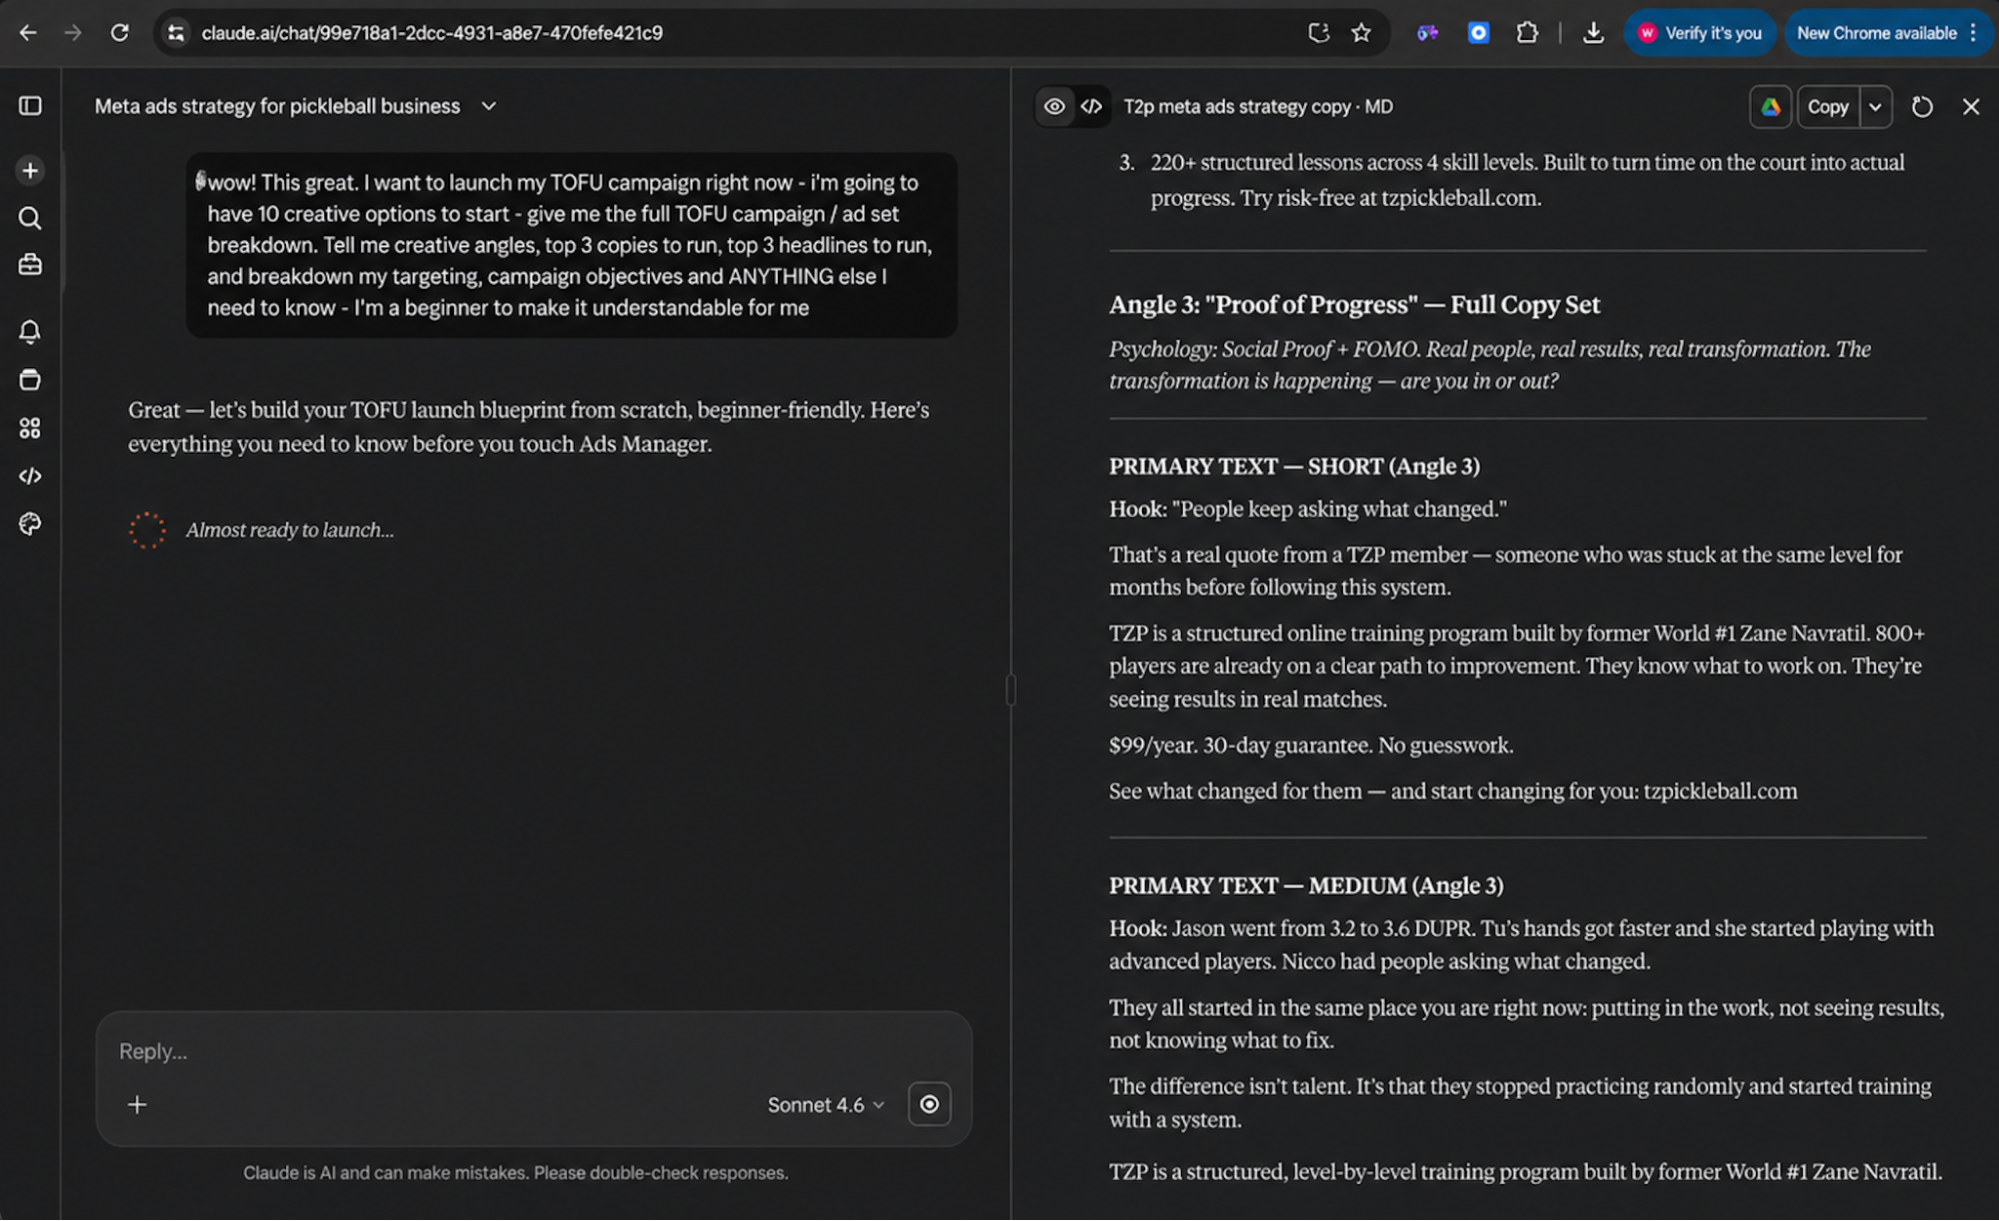Screen dimensions: 1999x1221
Task: Click the Meta ads strategy chat title
Action: click(277, 106)
